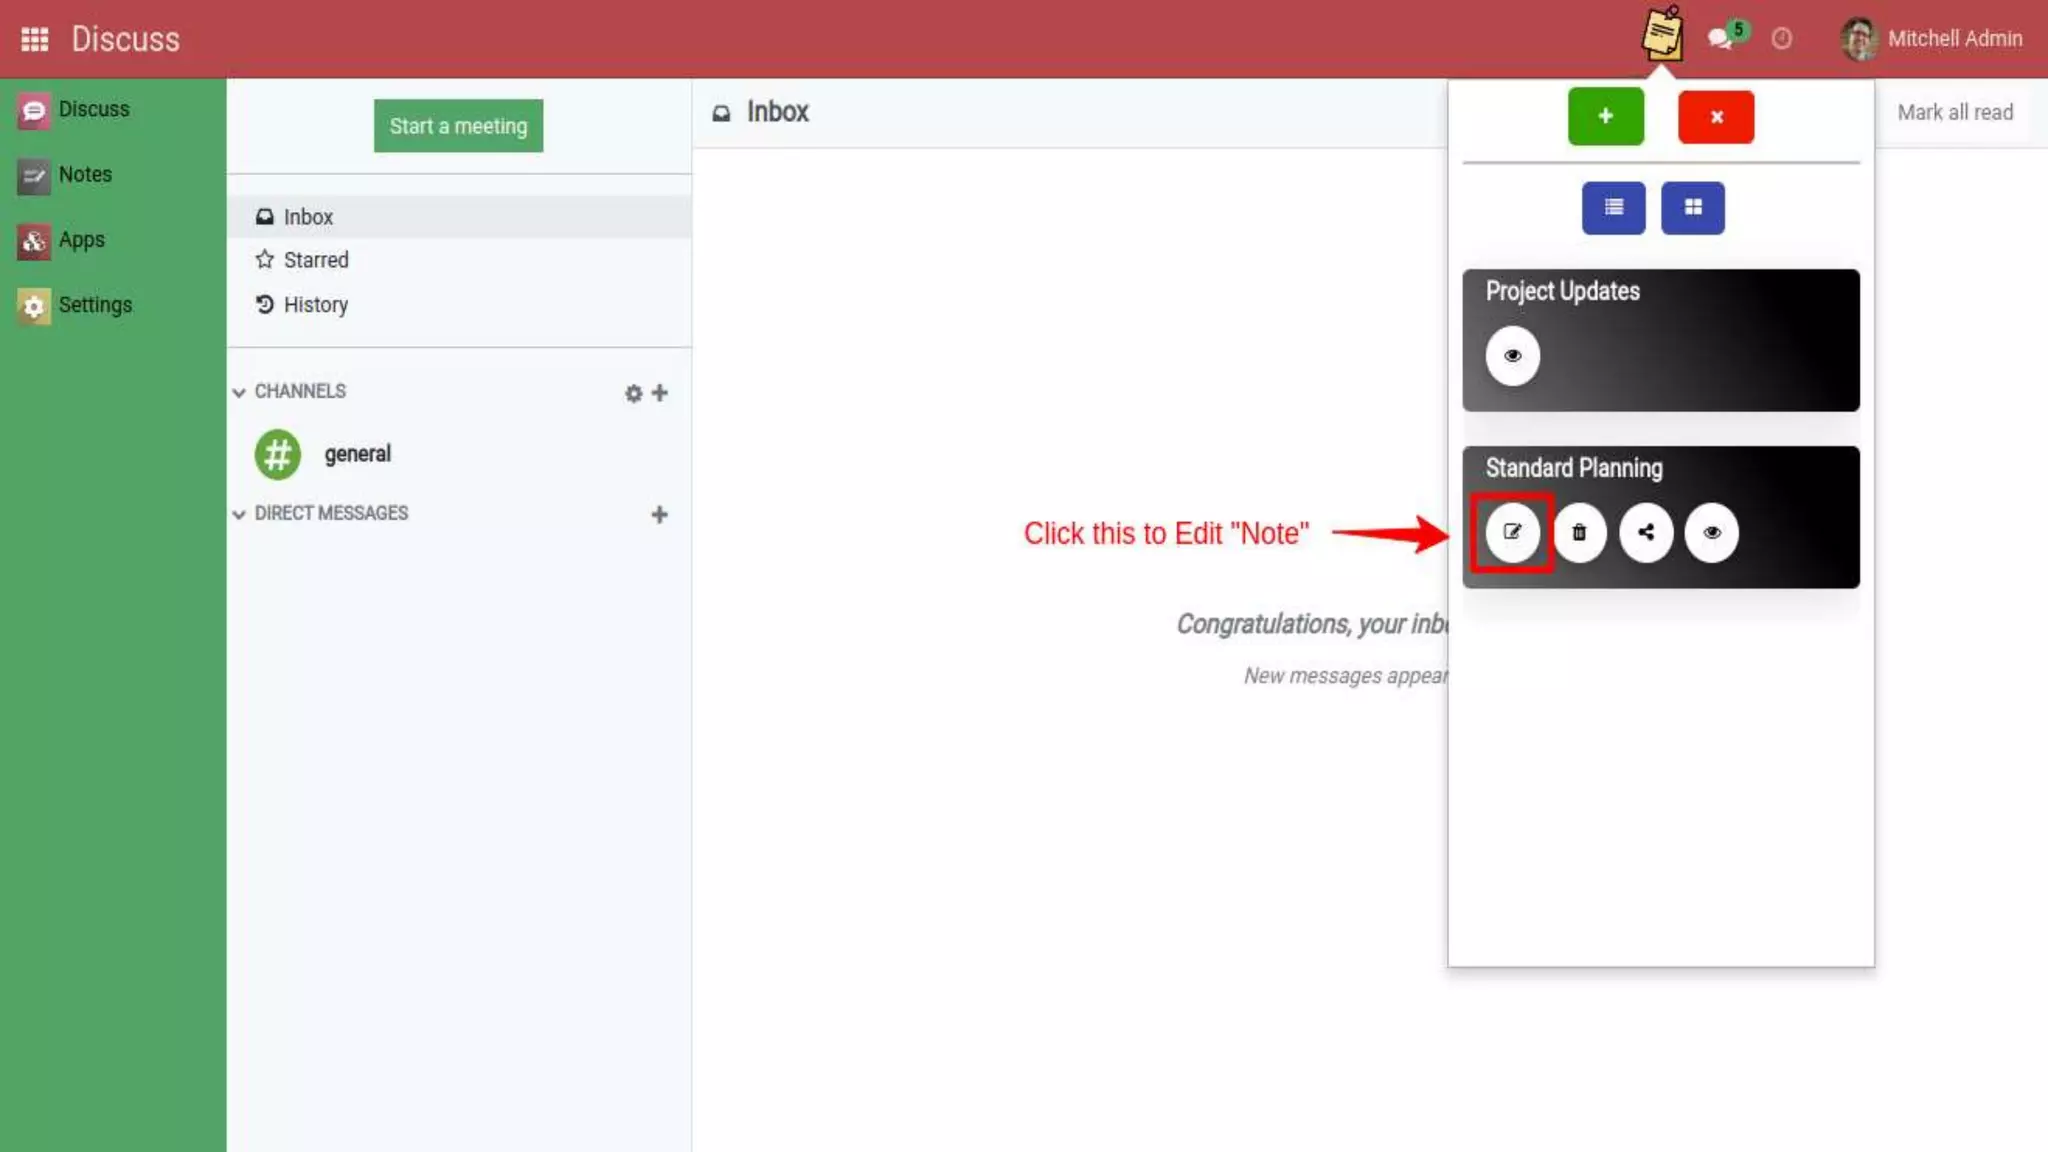Open the activities clock icon

tap(1781, 39)
